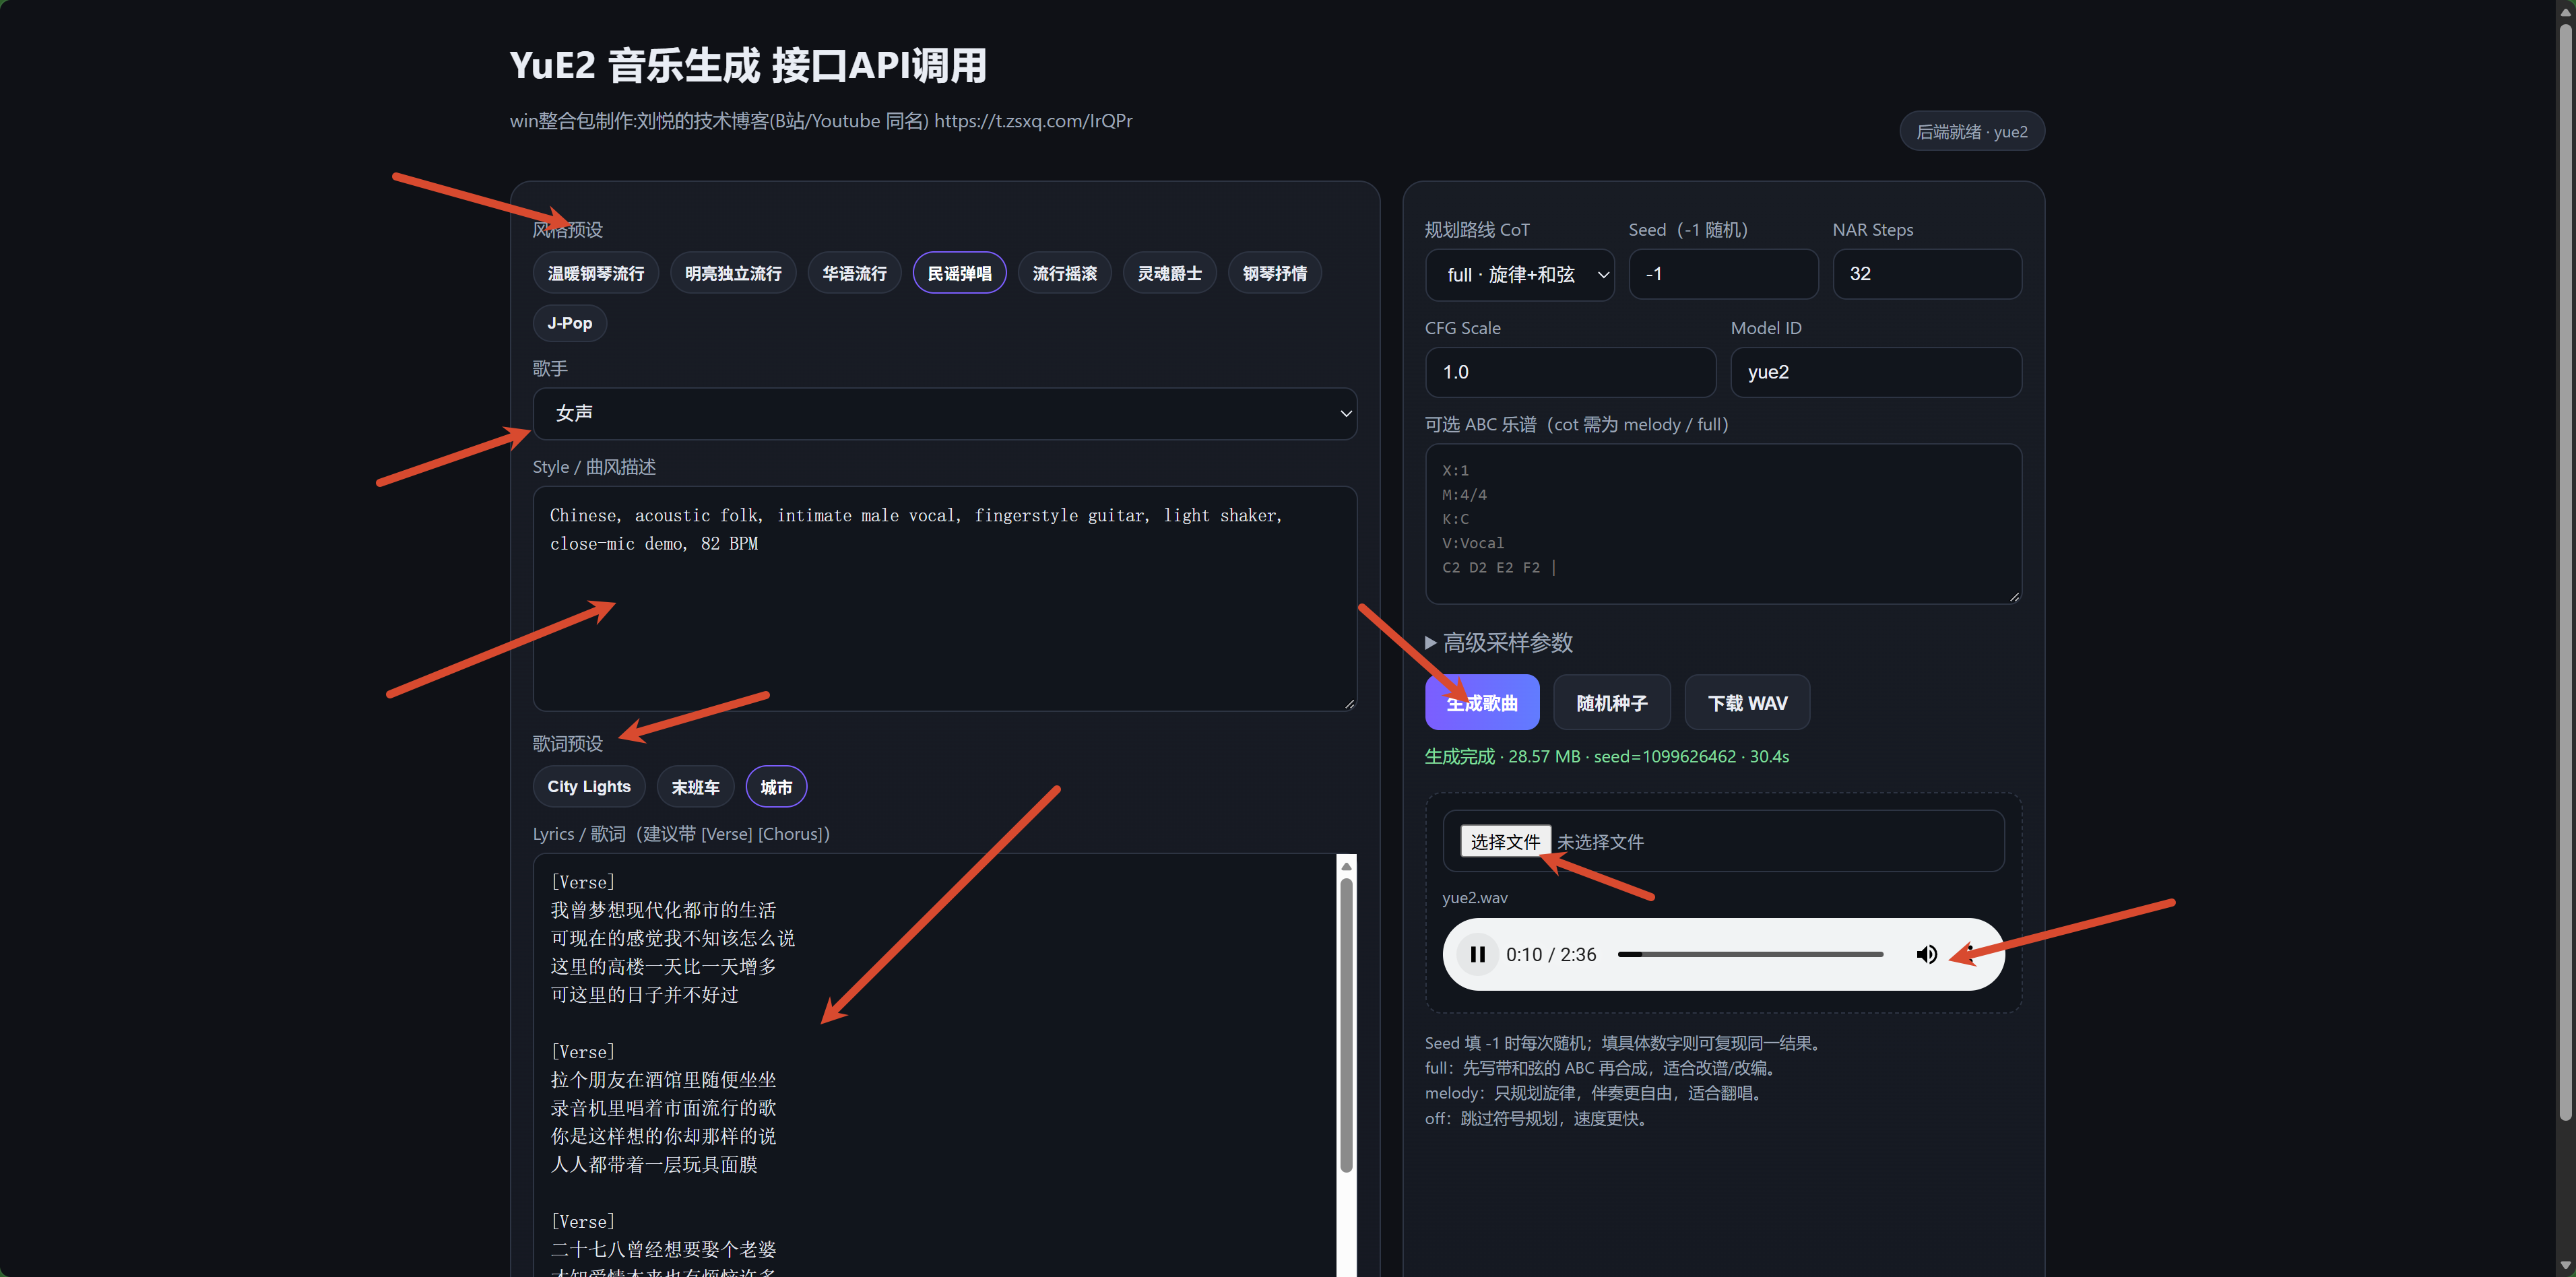
Task: Focus the NAR Steps input field
Action: [1927, 274]
